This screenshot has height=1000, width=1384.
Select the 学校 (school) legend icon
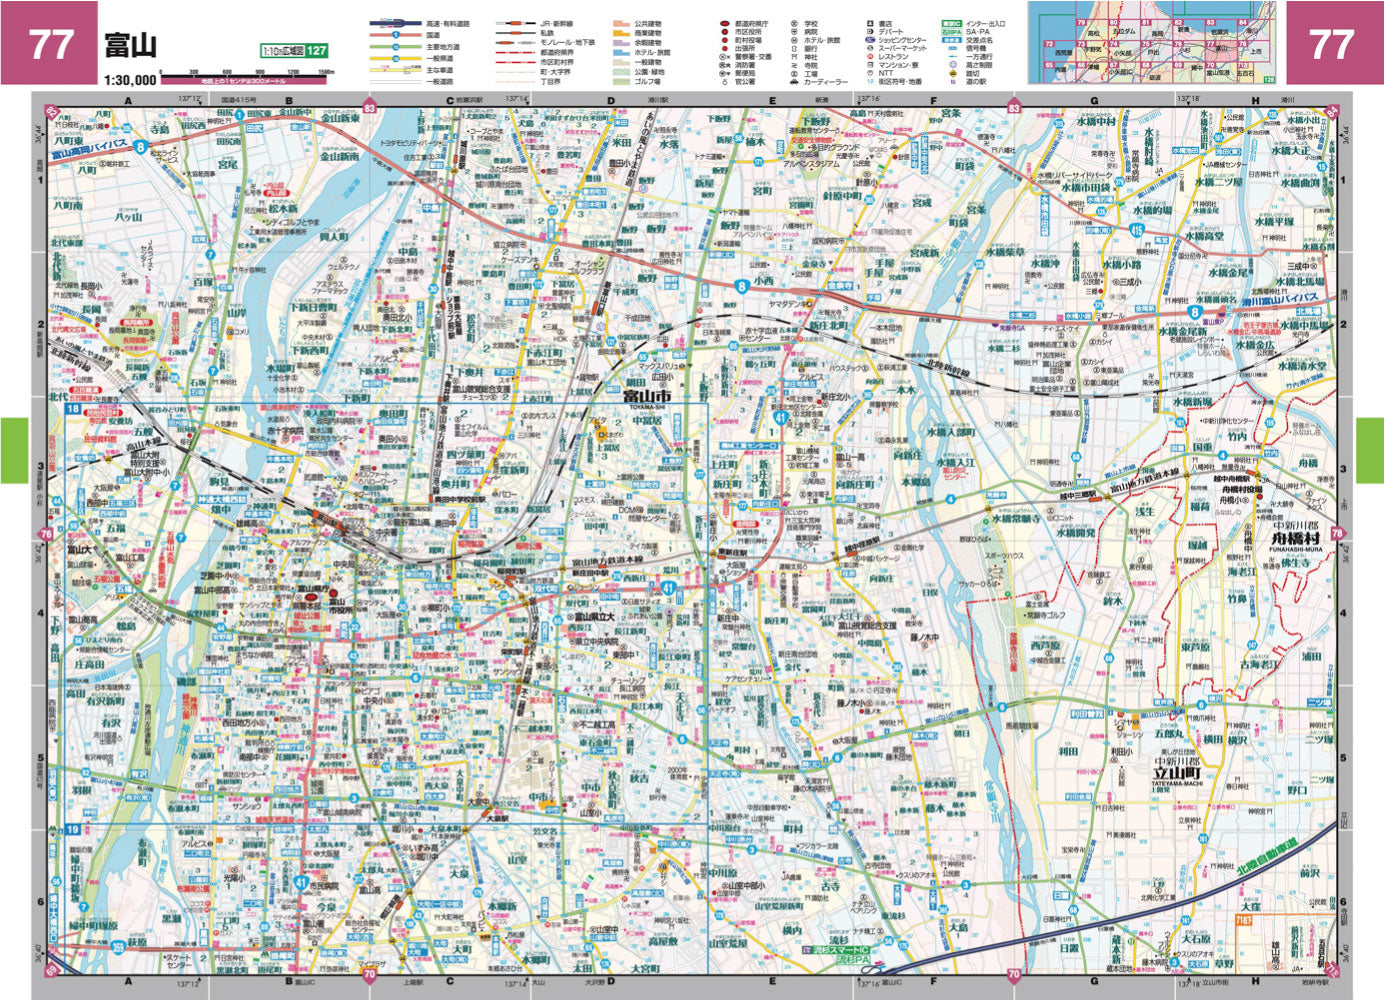[x=794, y=23]
